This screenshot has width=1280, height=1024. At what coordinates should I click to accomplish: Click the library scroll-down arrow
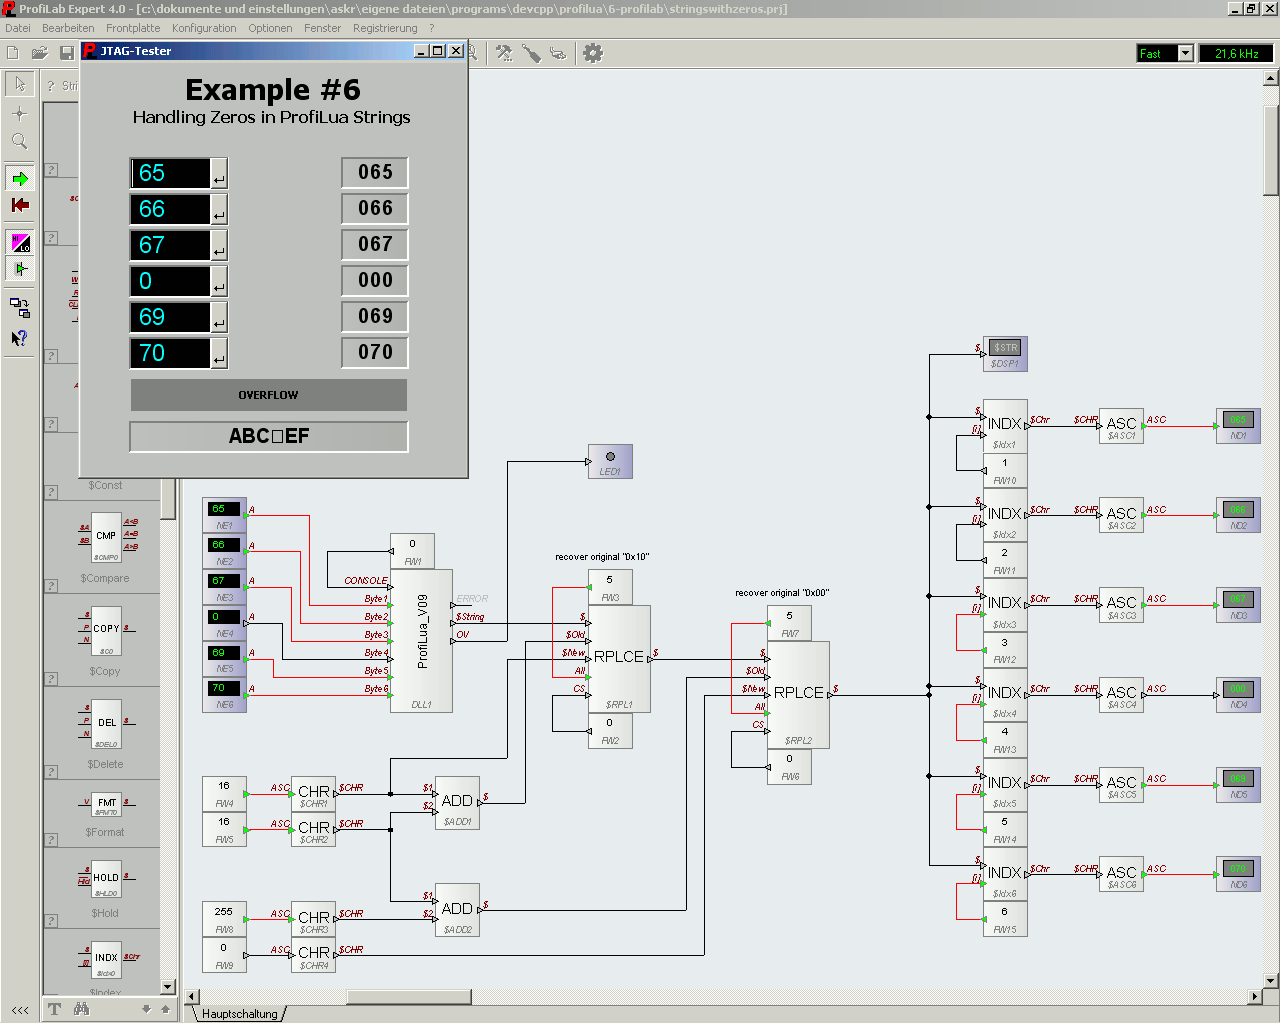click(x=168, y=987)
